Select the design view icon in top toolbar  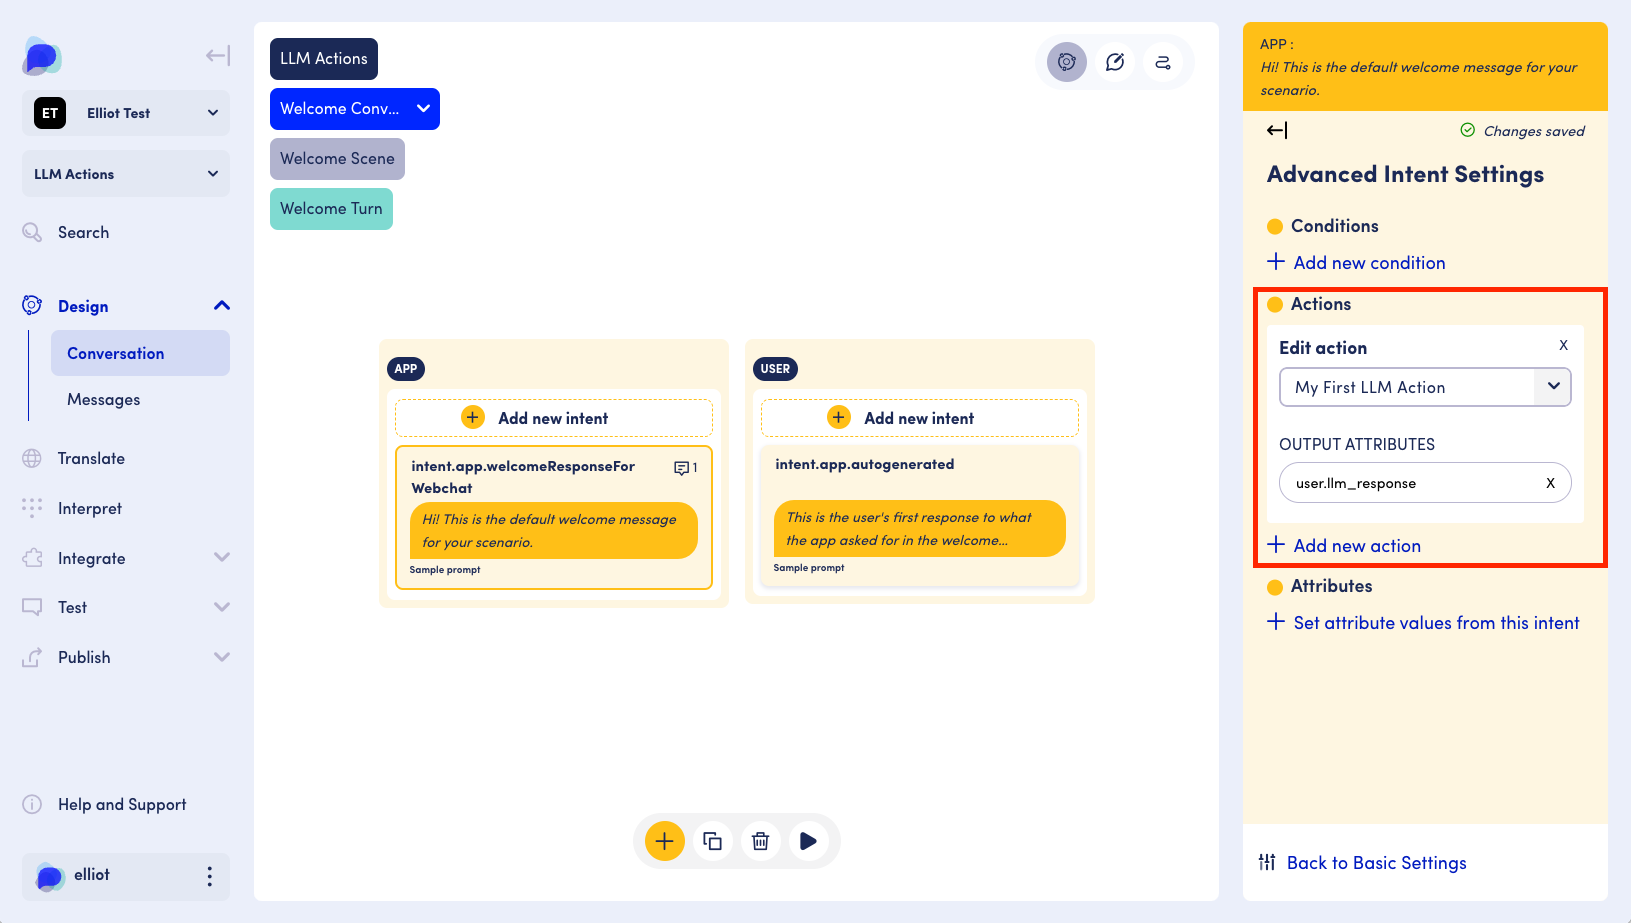tap(1066, 62)
